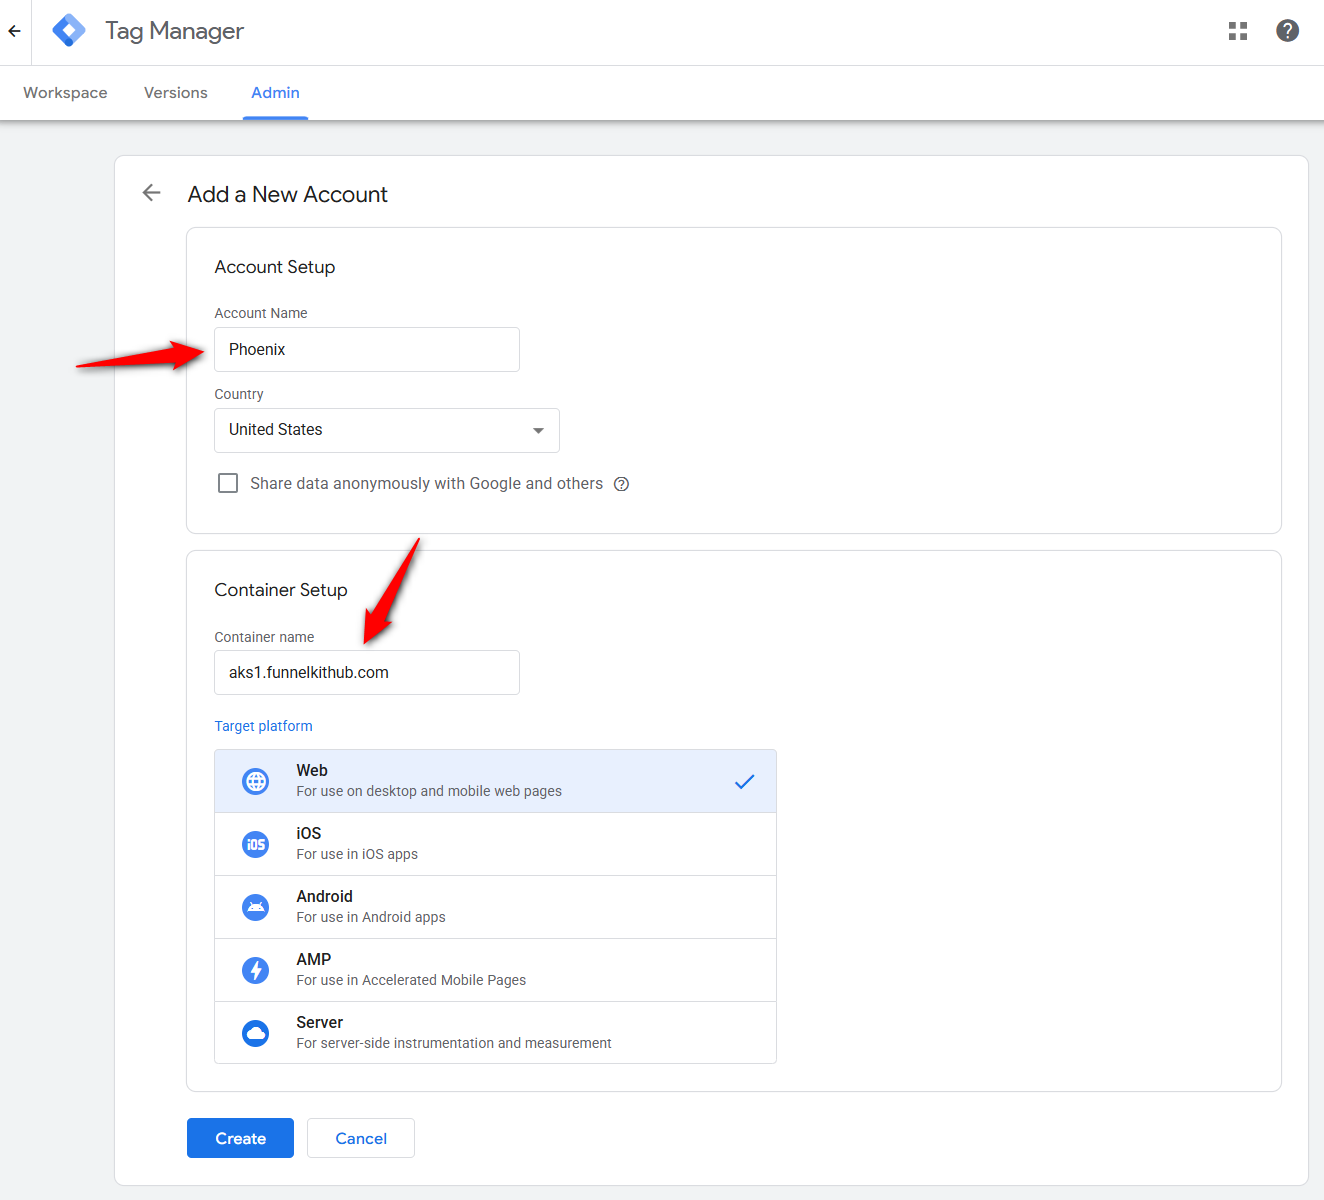
Task: Enable Share data anonymously with Google checkbox
Action: 228,484
